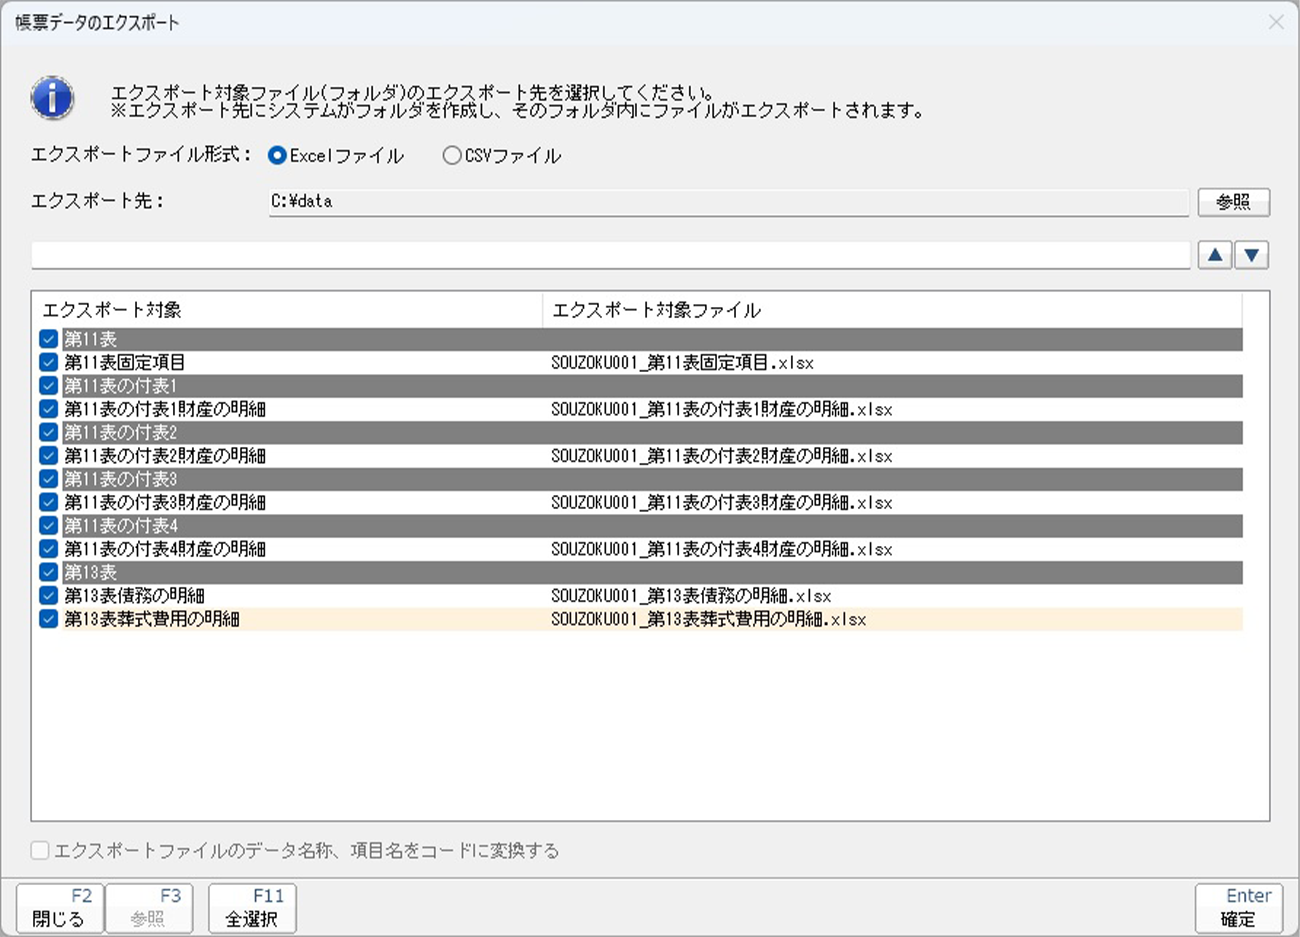Uncheck the 第11表 group checkbox
This screenshot has width=1300, height=937.
pyautogui.click(x=48, y=339)
